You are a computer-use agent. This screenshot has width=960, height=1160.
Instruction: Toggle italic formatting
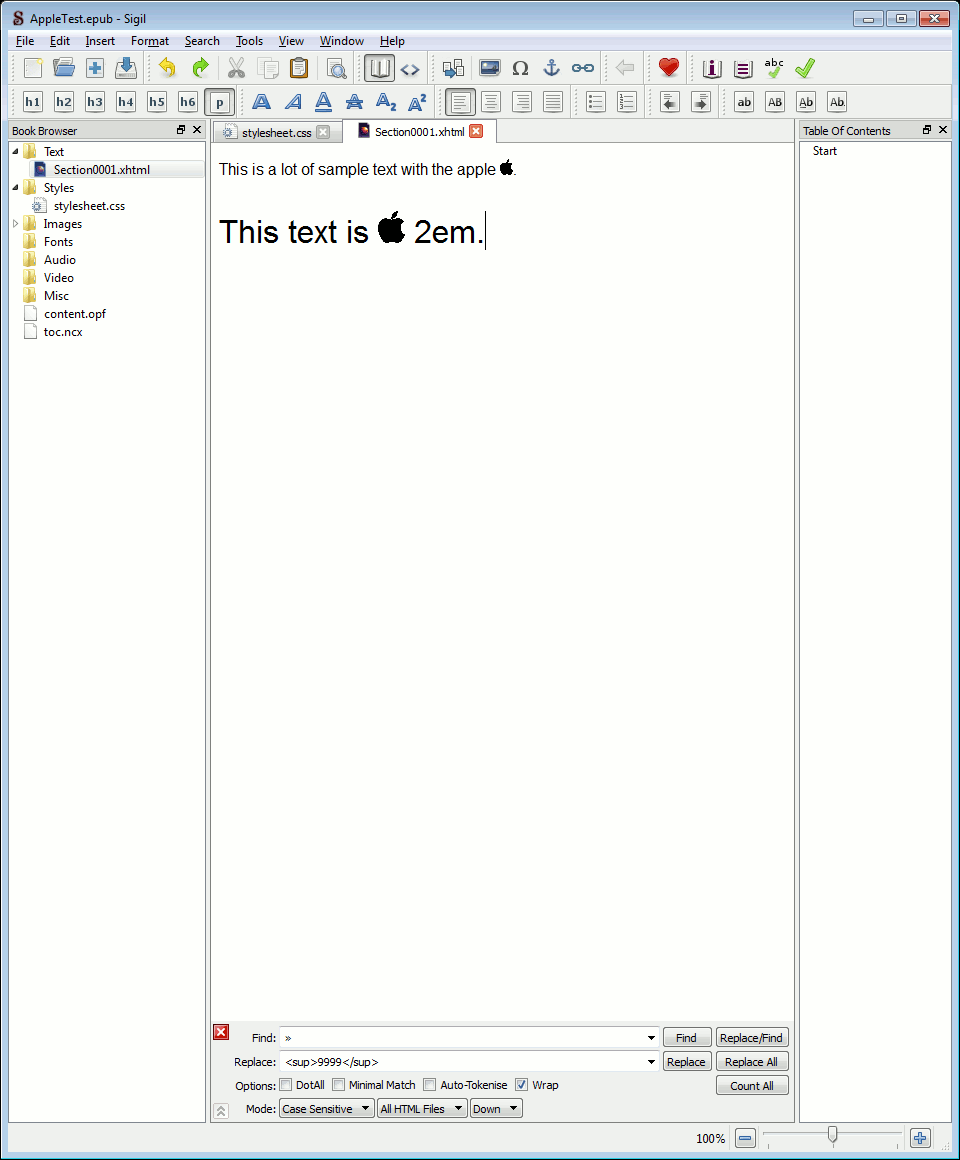pyautogui.click(x=293, y=102)
